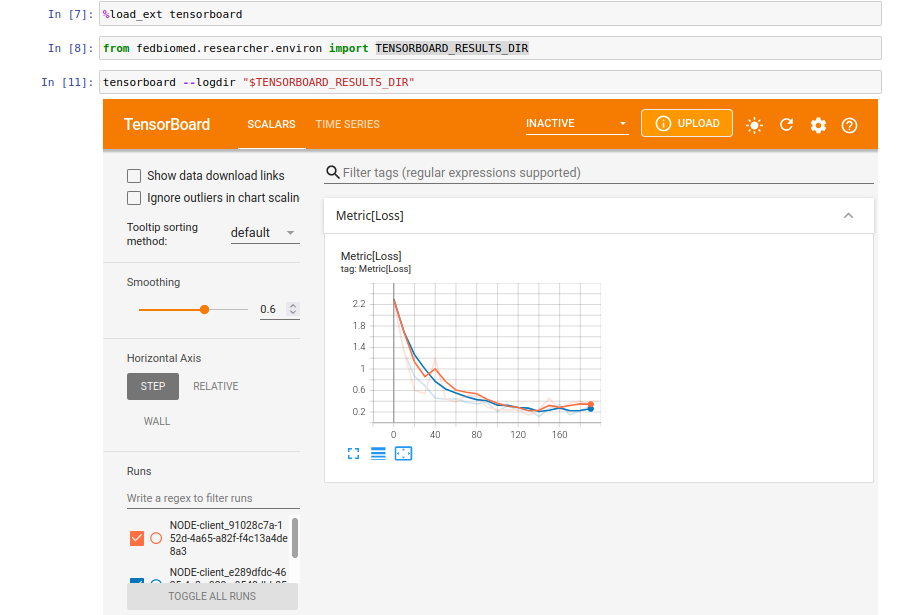
Task: Deselect the NODE-client_91028c7a run checkbox
Action: (x=136, y=537)
